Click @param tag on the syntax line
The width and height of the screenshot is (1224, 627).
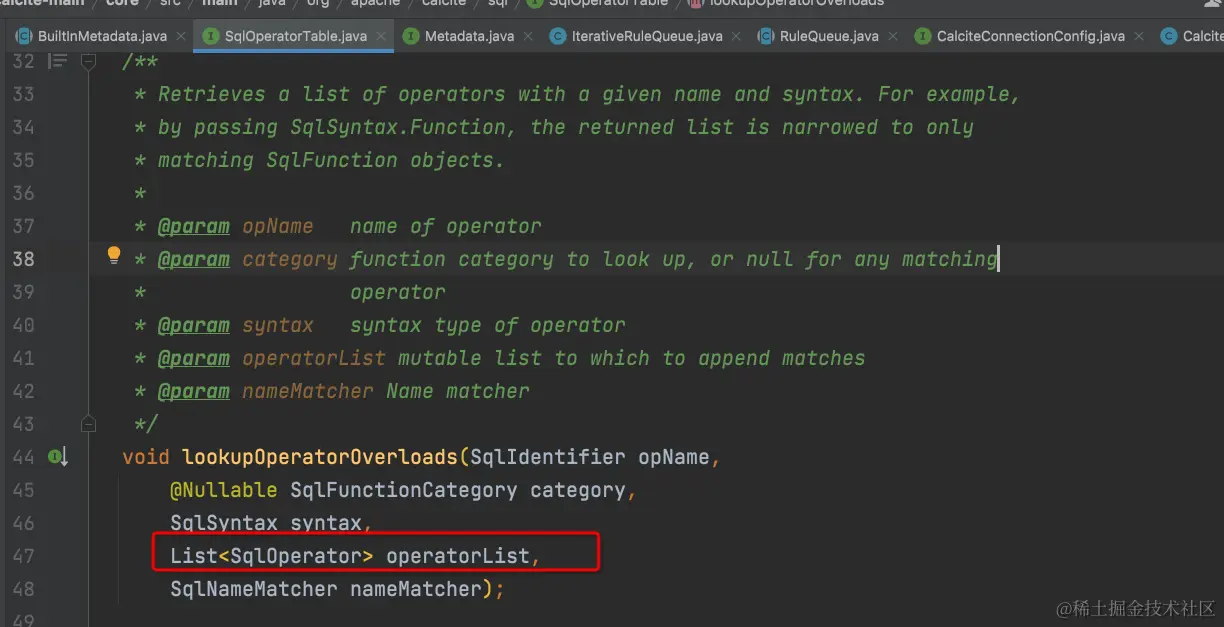pyautogui.click(x=194, y=325)
